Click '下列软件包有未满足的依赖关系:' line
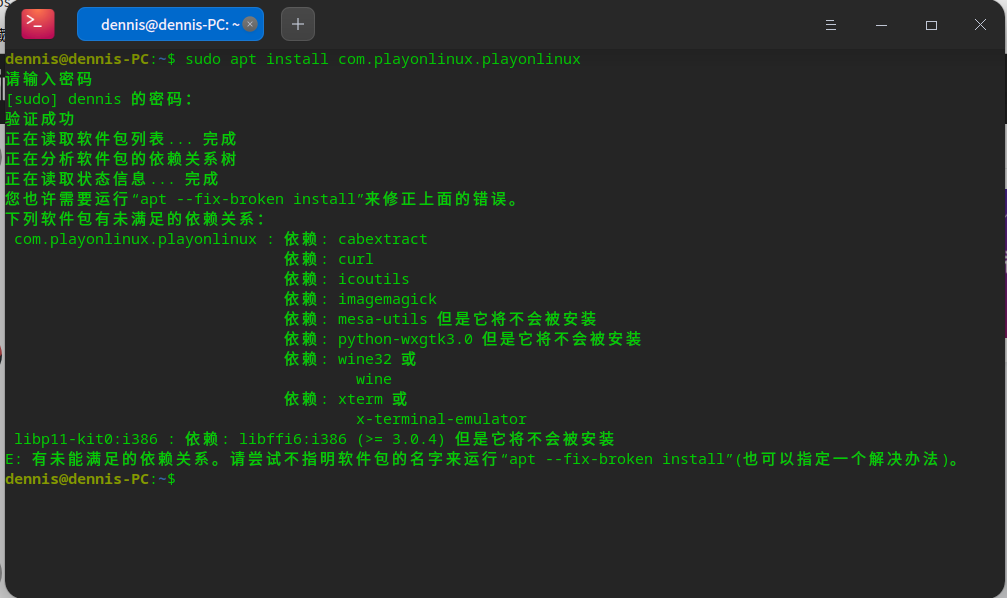This screenshot has width=1007, height=598. tap(135, 219)
